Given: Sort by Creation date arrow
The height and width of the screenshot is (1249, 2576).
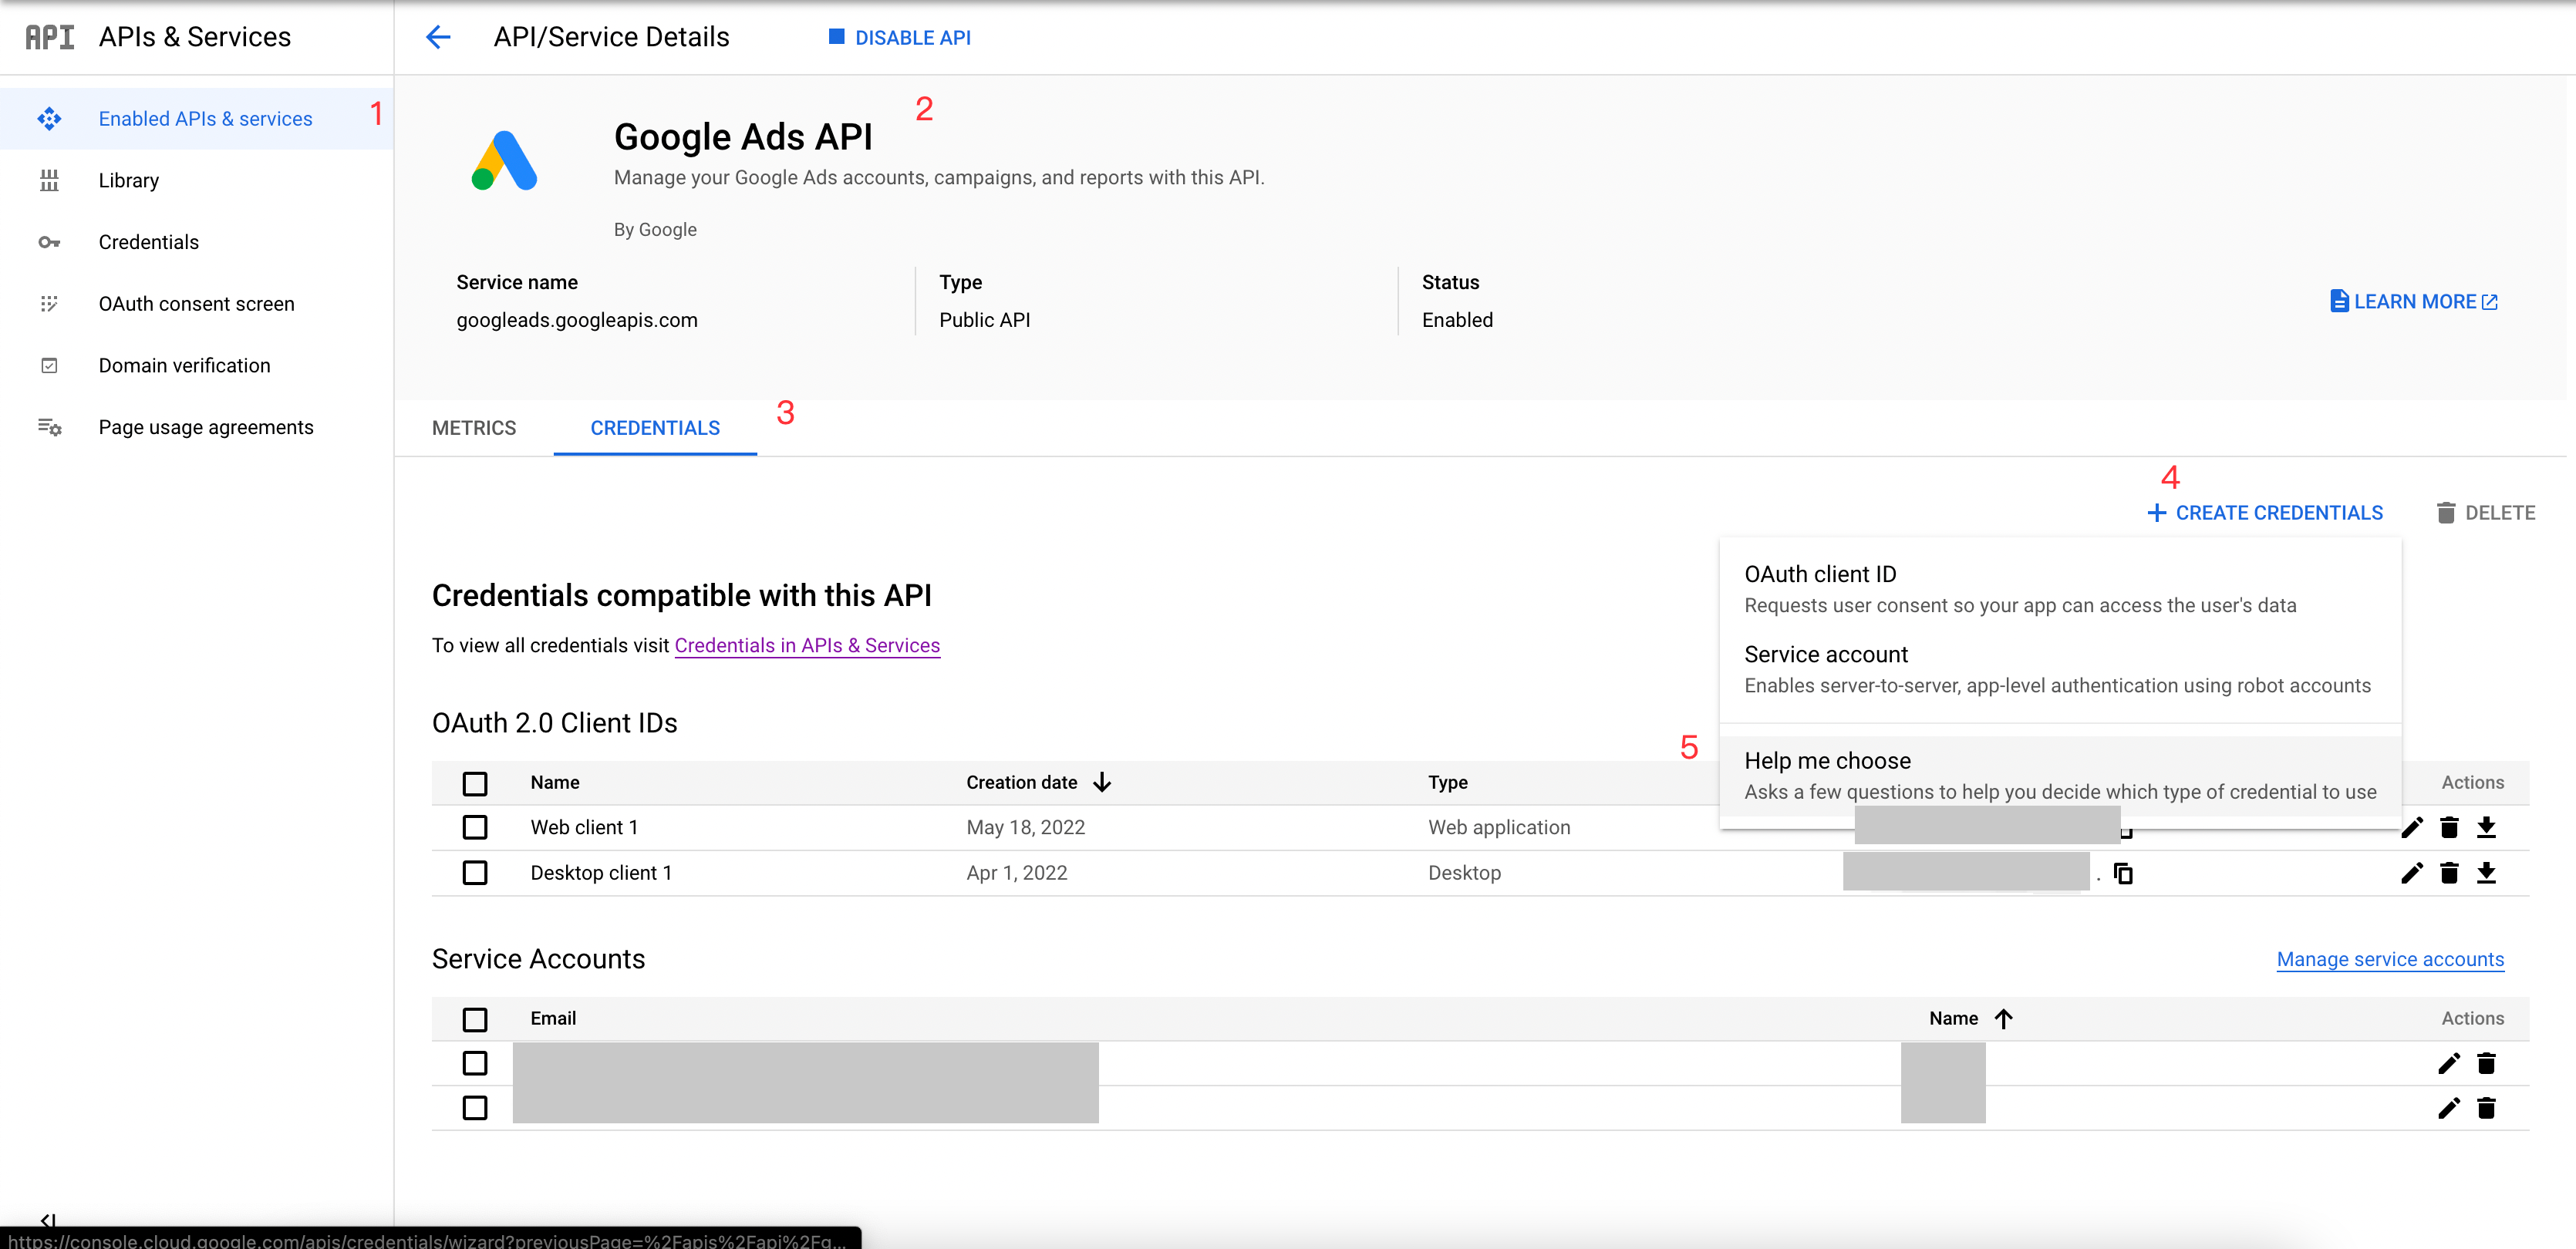Looking at the screenshot, I should point(1102,782).
